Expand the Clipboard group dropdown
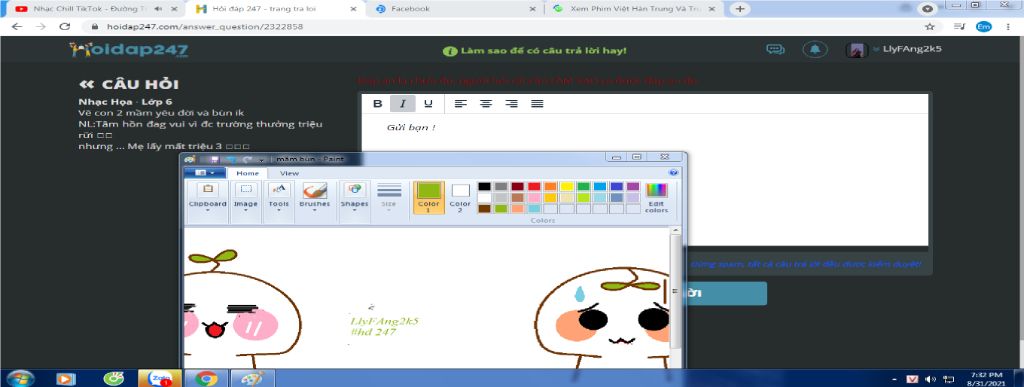1024x387 pixels. (x=208, y=196)
